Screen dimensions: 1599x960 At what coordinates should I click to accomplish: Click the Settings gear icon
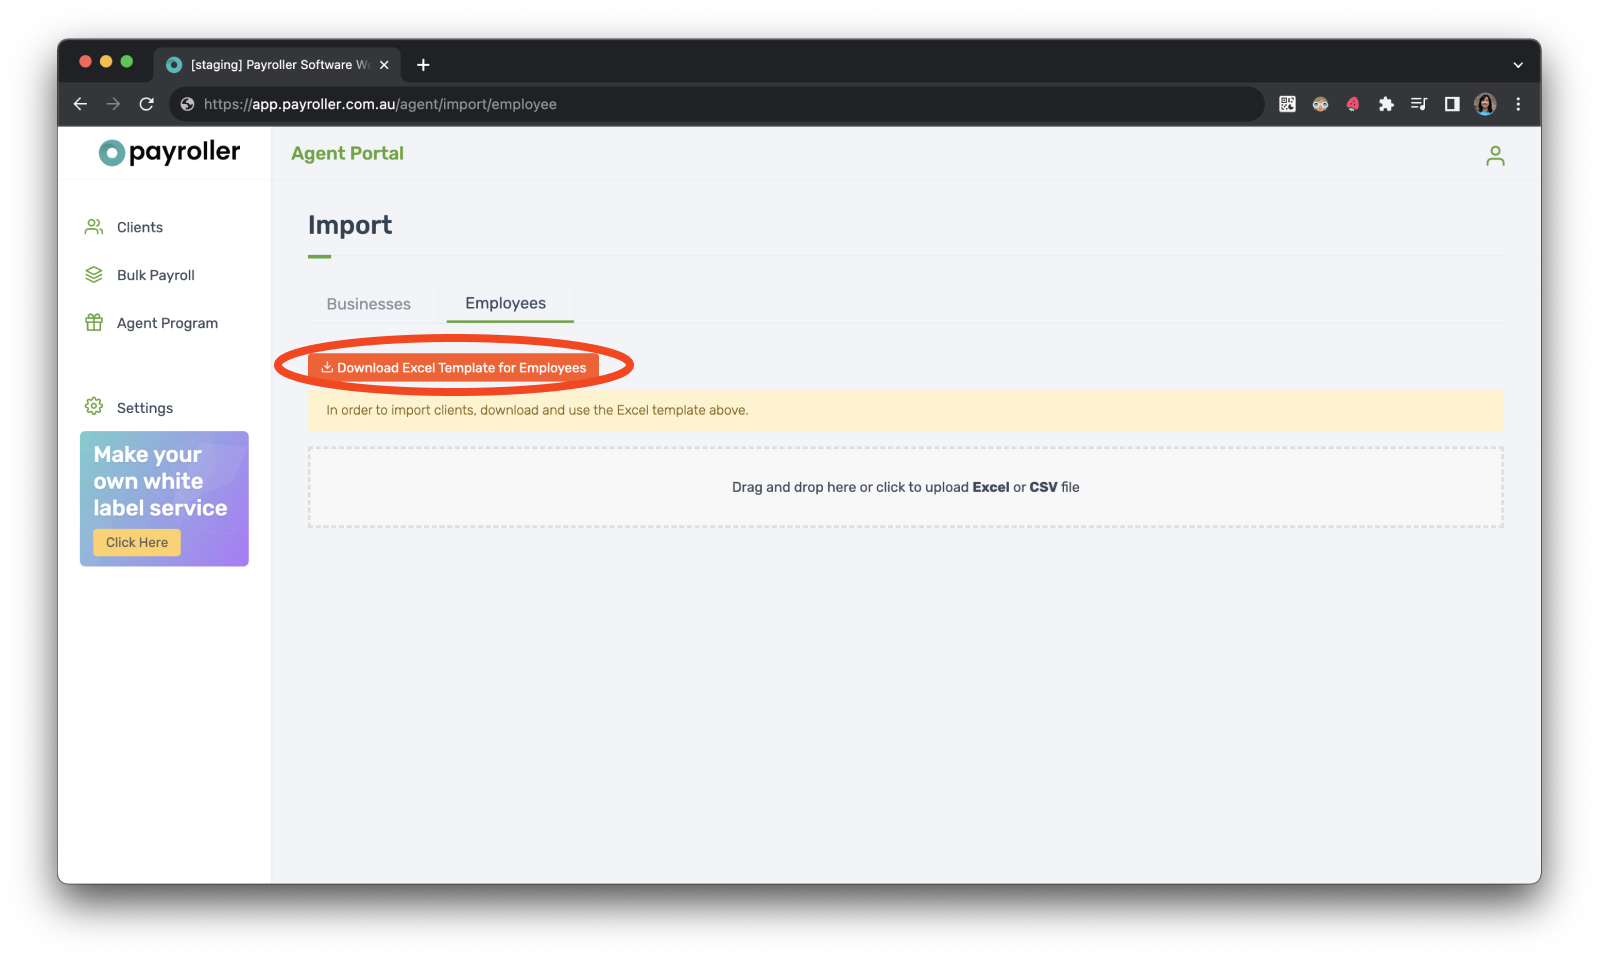[94, 406]
